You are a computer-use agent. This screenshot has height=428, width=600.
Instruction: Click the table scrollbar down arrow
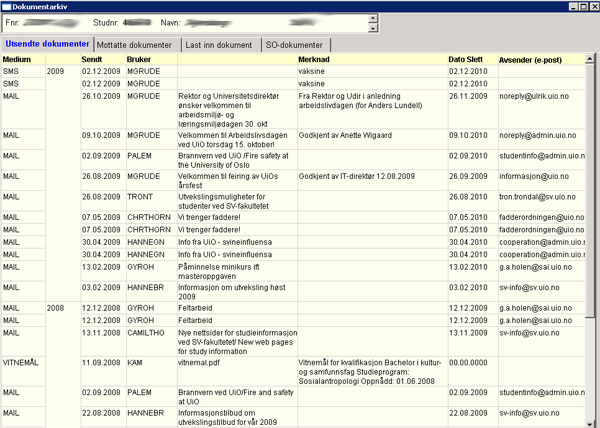[590, 423]
